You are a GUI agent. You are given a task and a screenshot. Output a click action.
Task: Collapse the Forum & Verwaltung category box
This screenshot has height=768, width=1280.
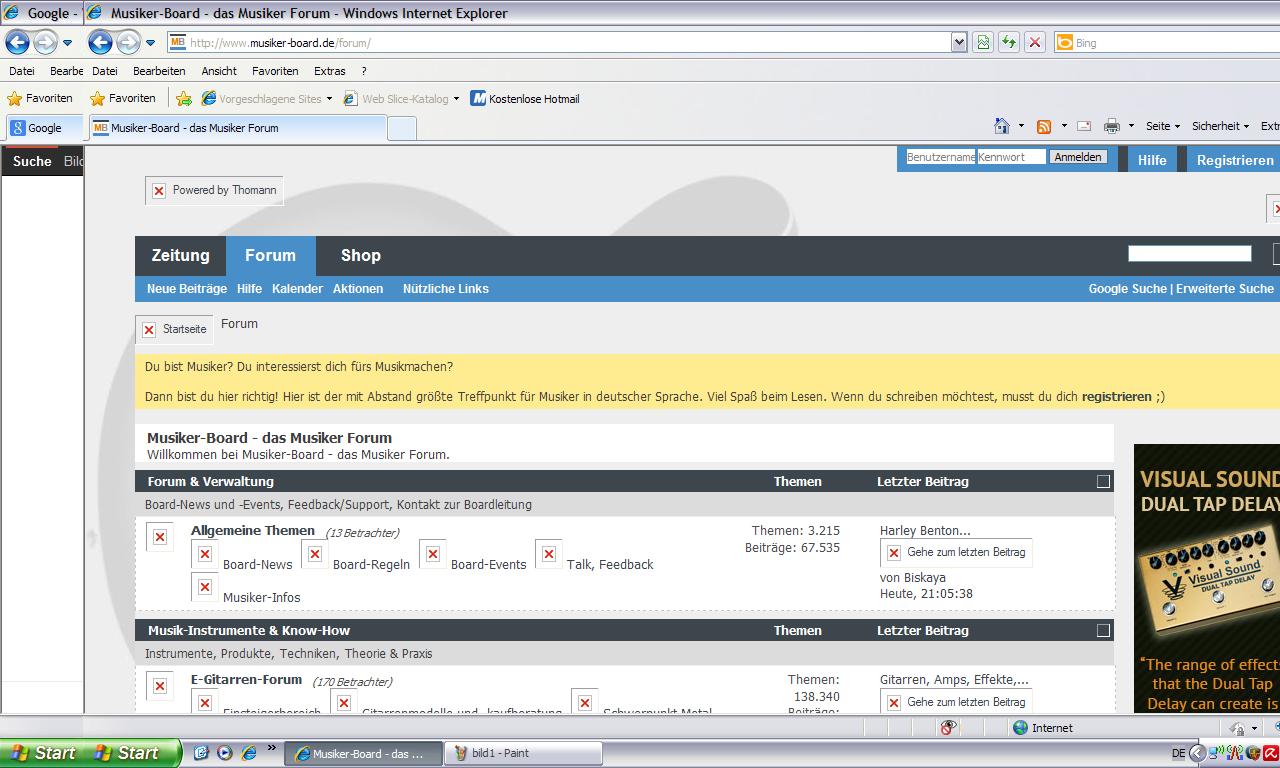pyautogui.click(x=1103, y=481)
